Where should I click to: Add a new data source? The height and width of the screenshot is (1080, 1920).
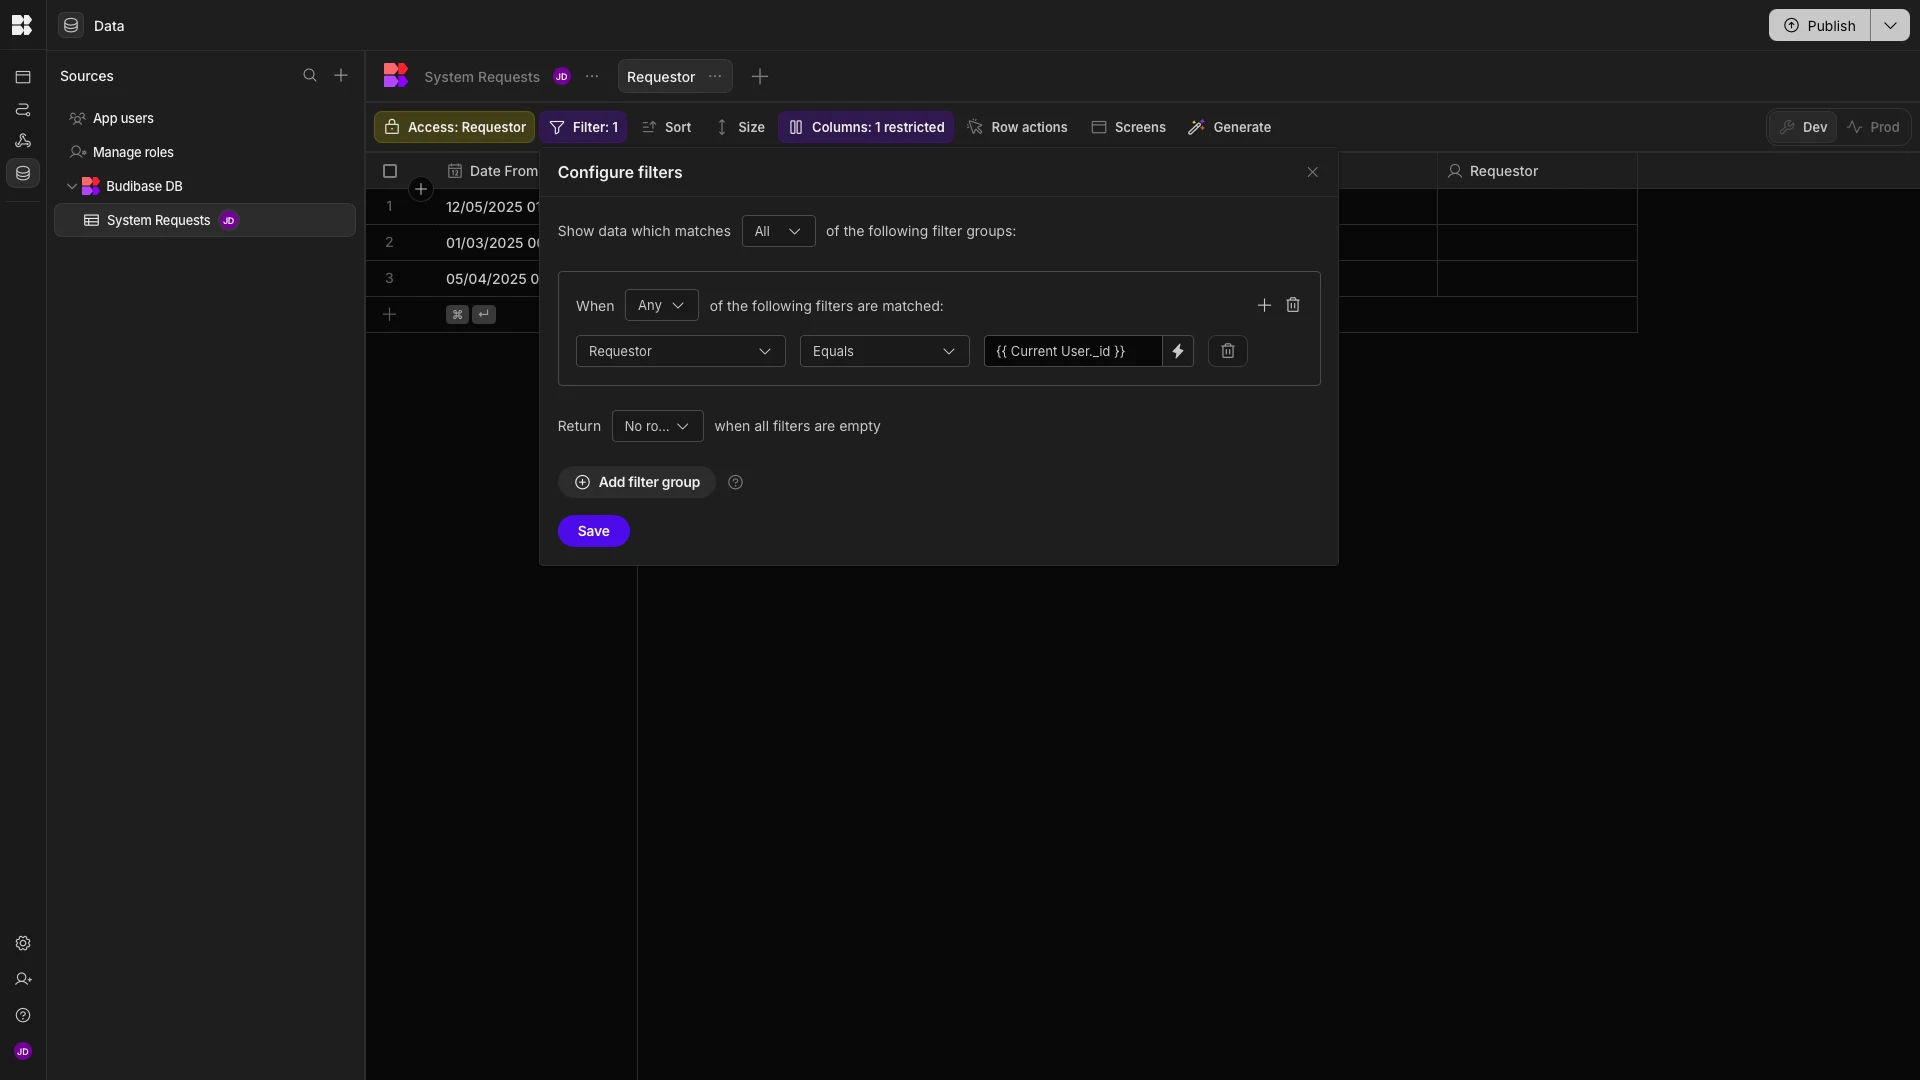[x=341, y=76]
